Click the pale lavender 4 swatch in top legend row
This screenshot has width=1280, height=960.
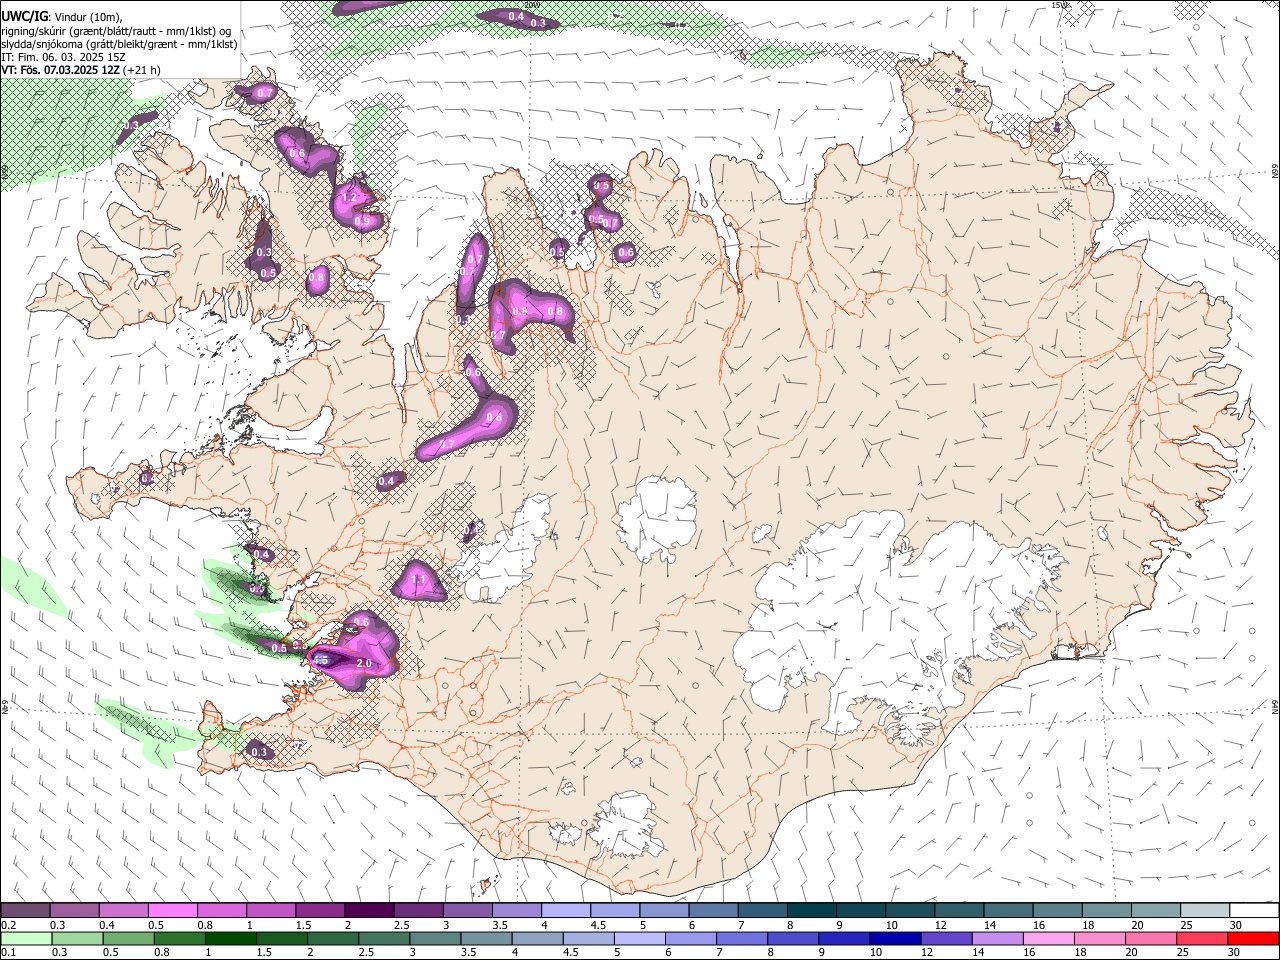pyautogui.click(x=566, y=911)
